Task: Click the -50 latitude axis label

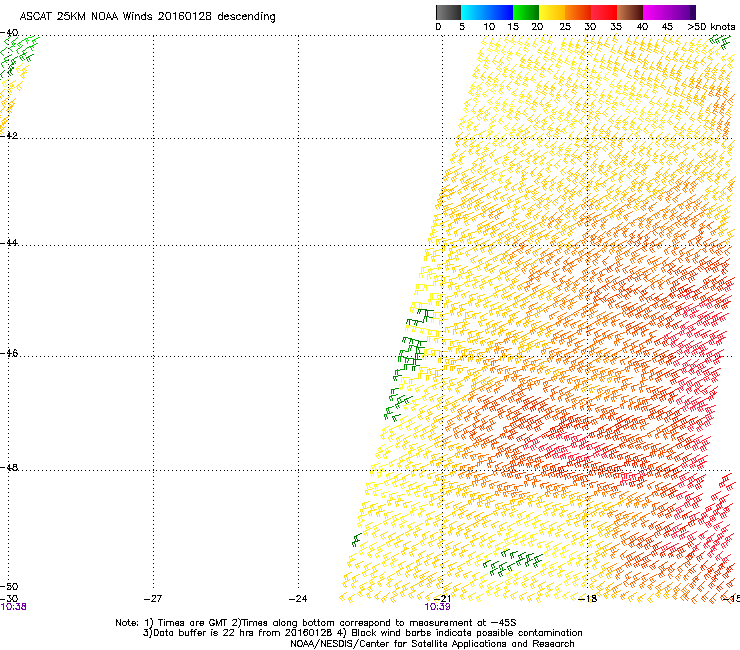Action: [9, 586]
